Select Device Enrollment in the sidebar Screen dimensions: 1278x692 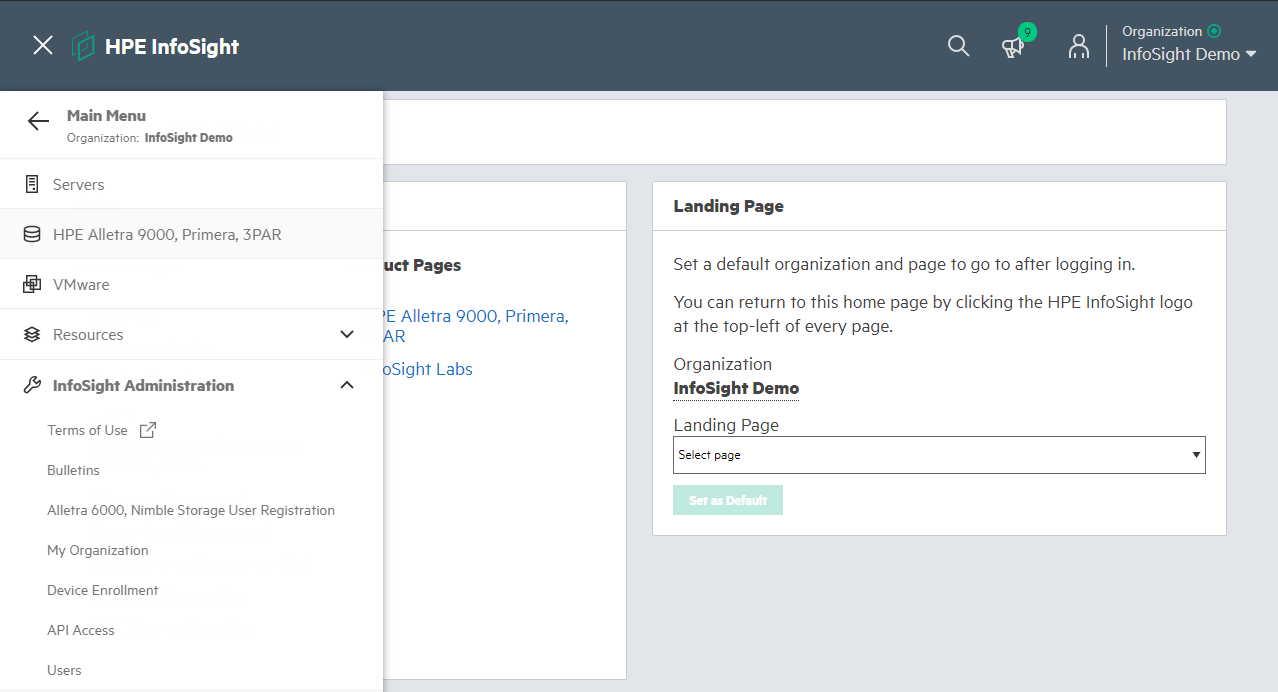click(x=102, y=590)
